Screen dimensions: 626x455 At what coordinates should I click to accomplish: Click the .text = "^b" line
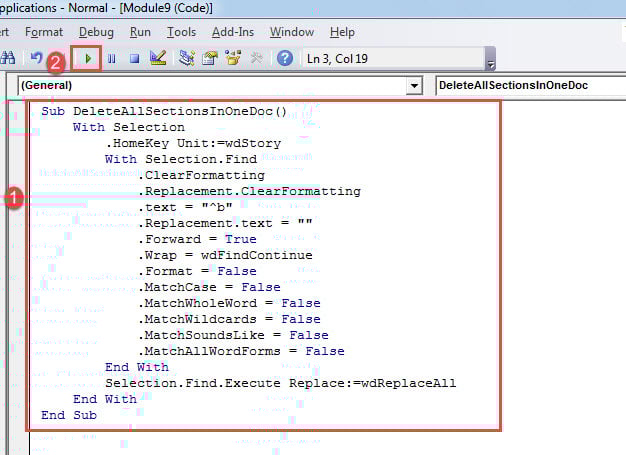185,207
